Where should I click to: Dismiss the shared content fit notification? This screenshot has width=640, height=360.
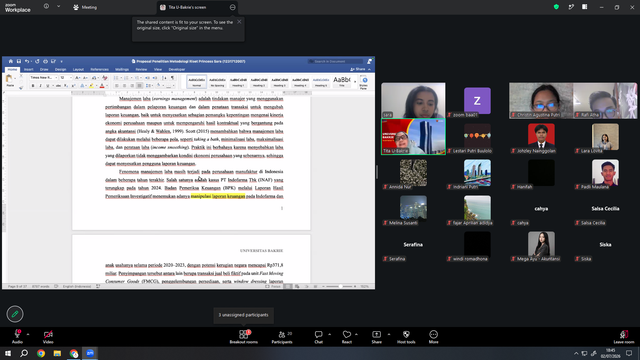click(239, 22)
